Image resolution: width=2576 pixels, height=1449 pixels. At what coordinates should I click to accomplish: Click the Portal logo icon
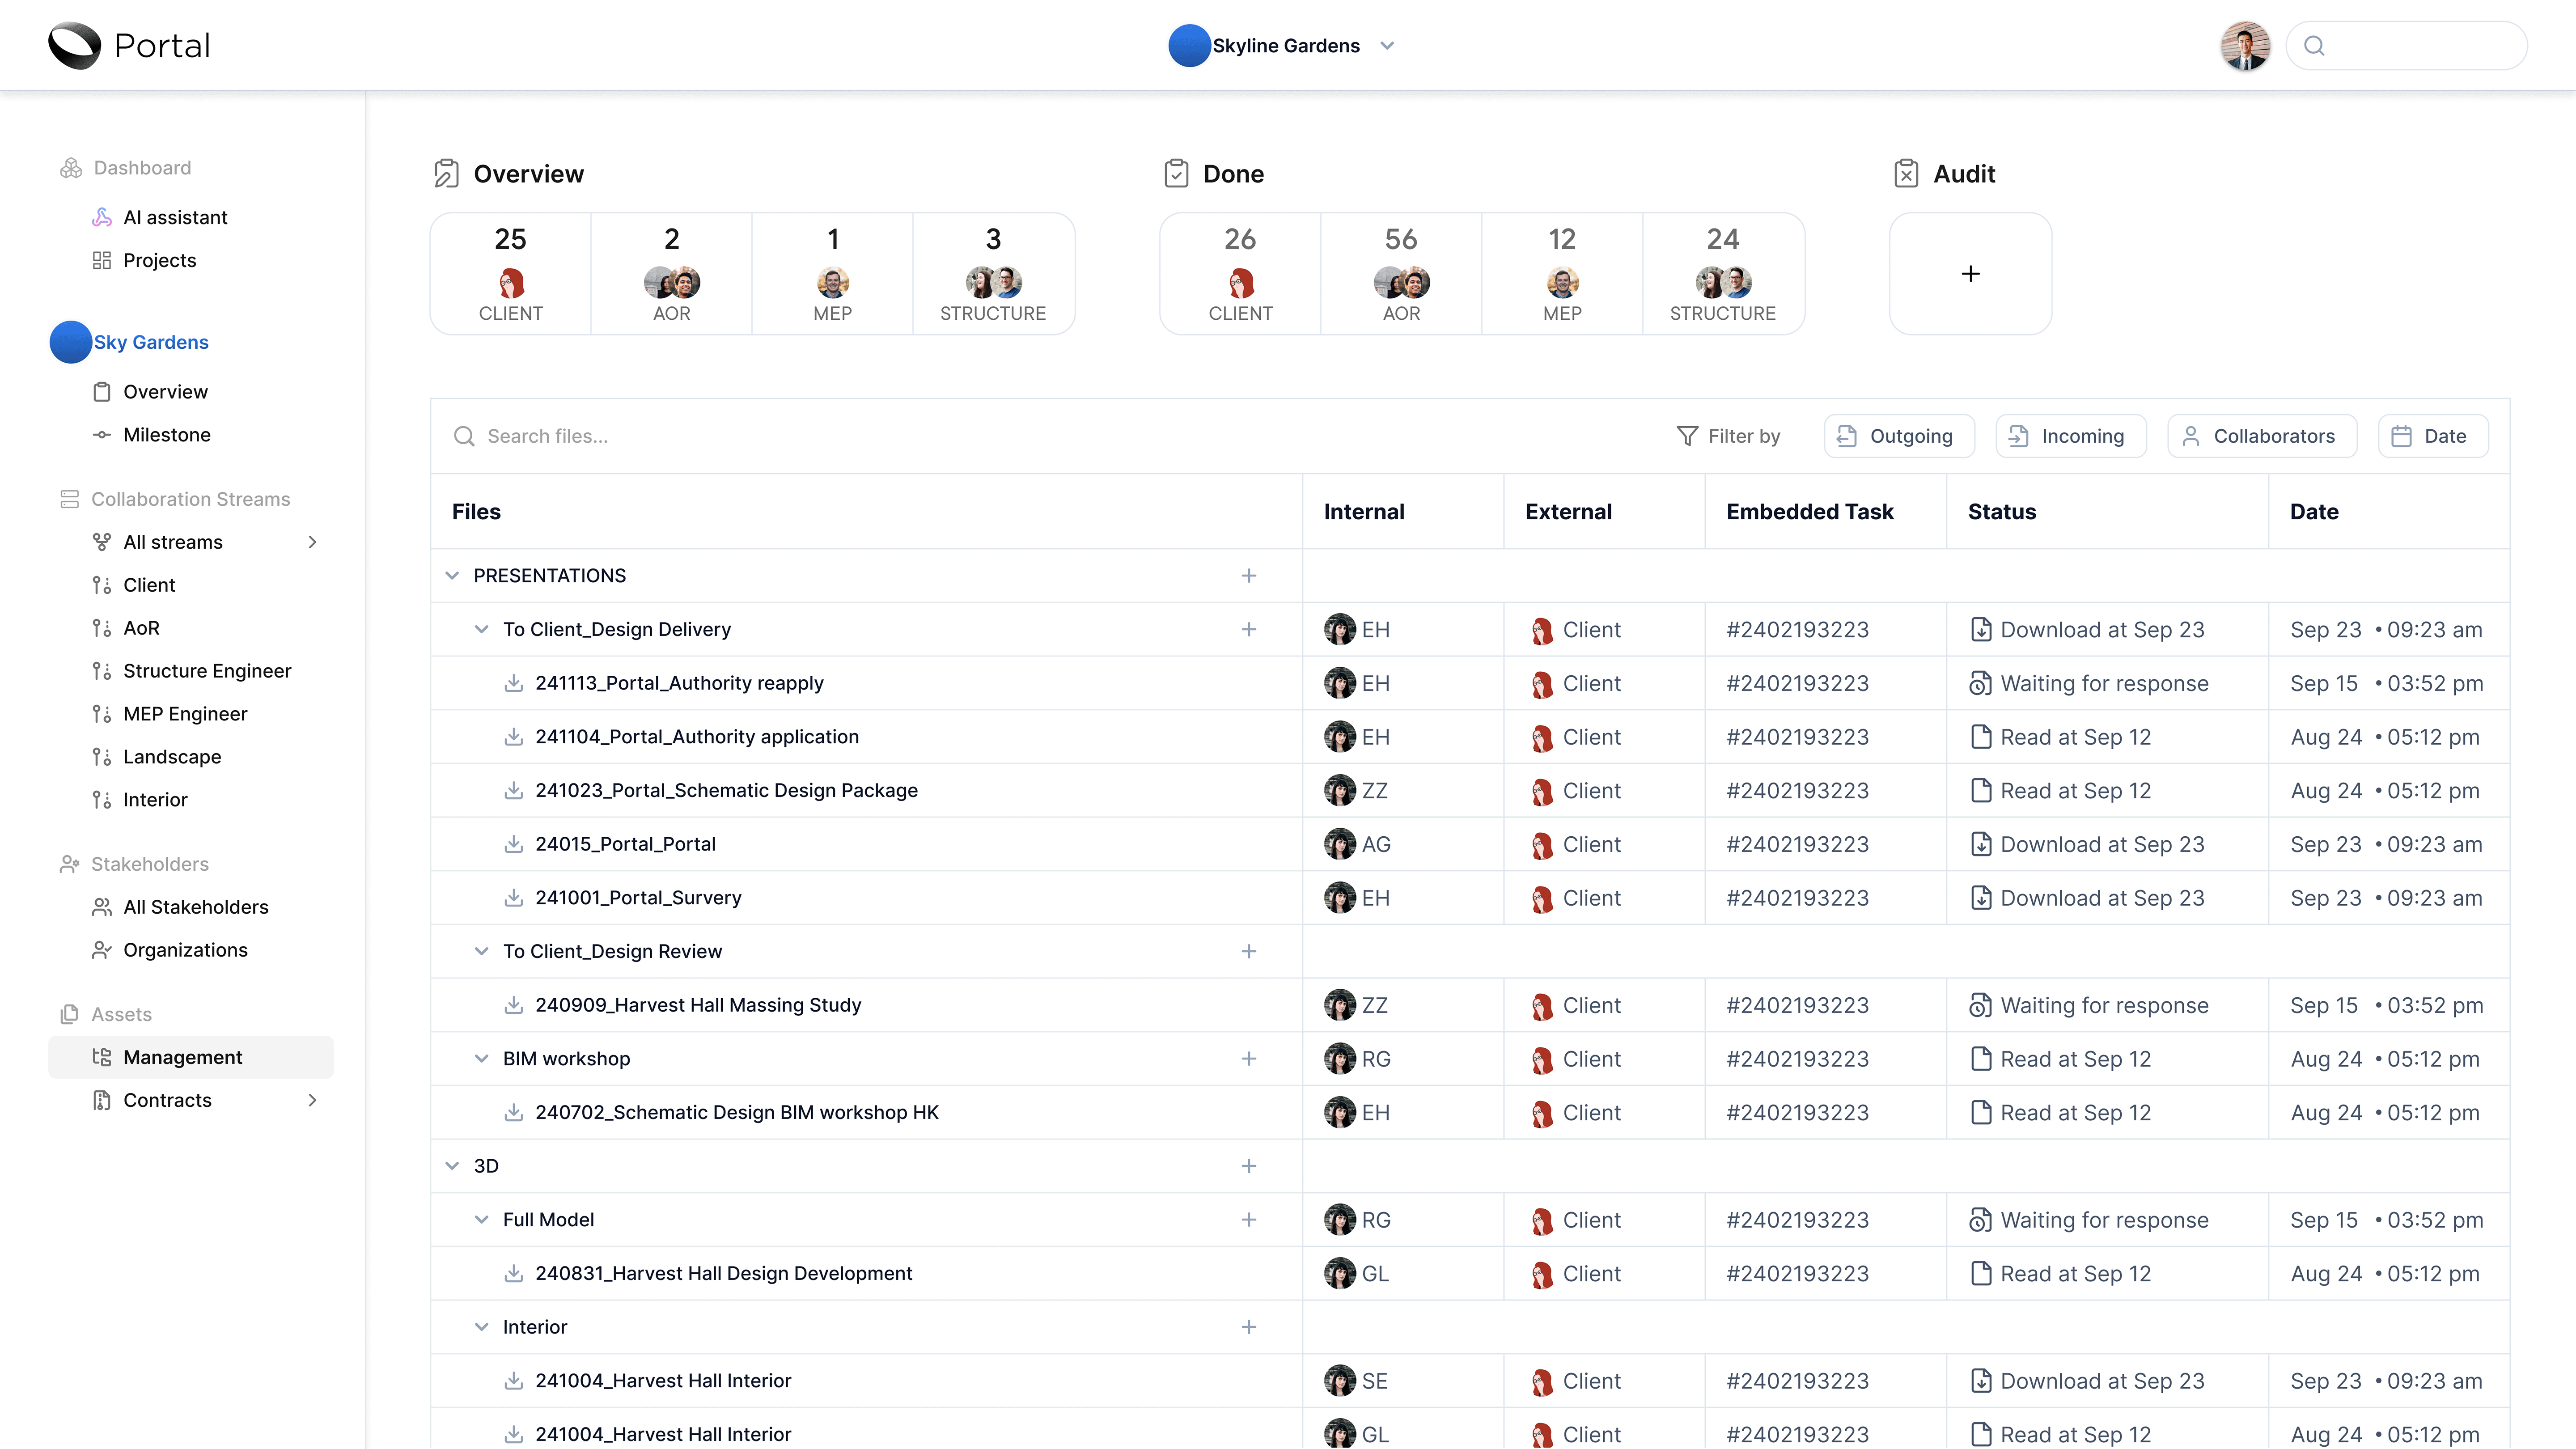(x=75, y=45)
